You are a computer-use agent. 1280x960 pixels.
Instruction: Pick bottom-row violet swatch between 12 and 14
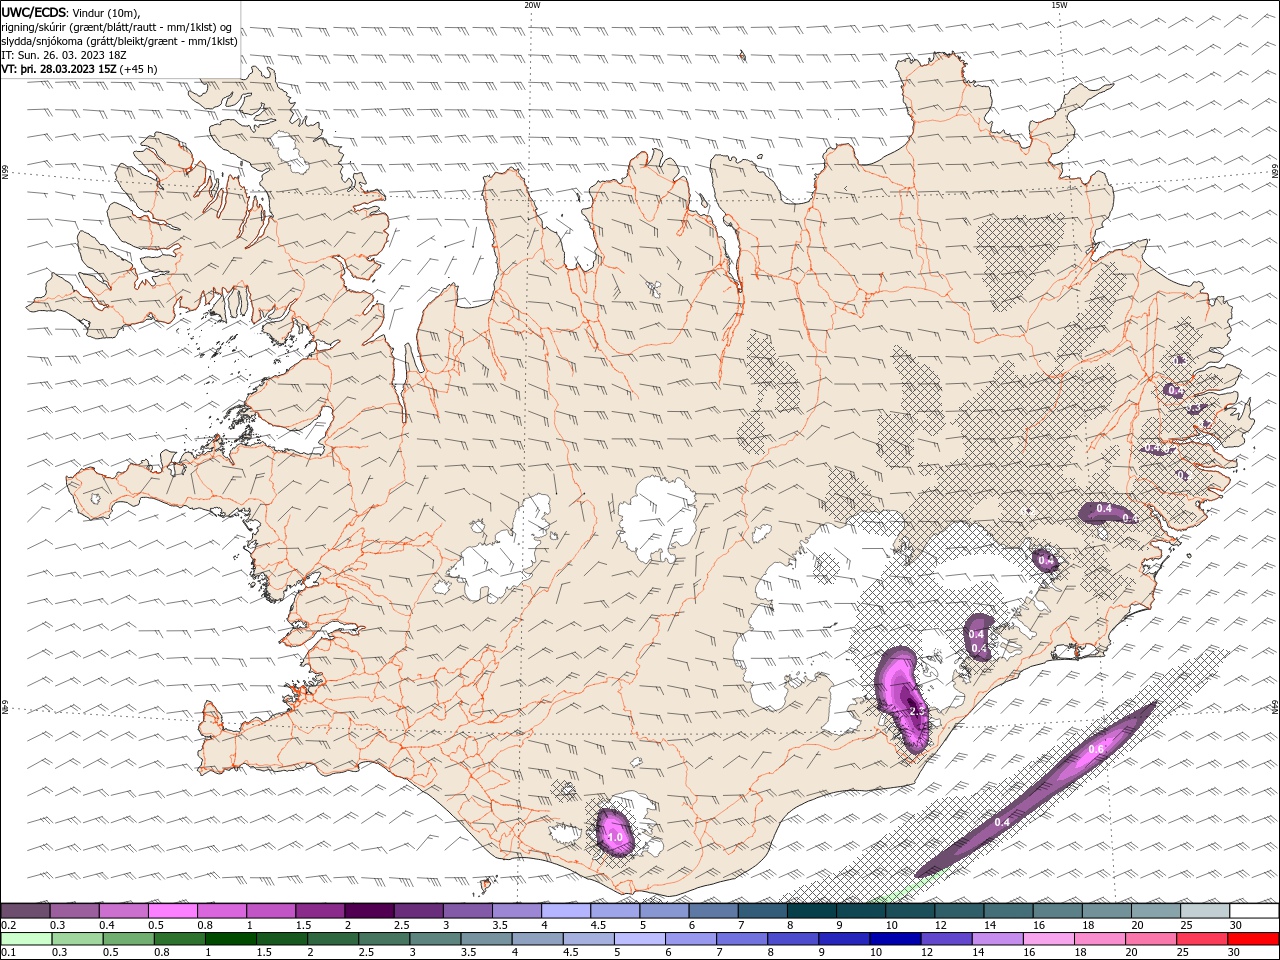point(946,939)
